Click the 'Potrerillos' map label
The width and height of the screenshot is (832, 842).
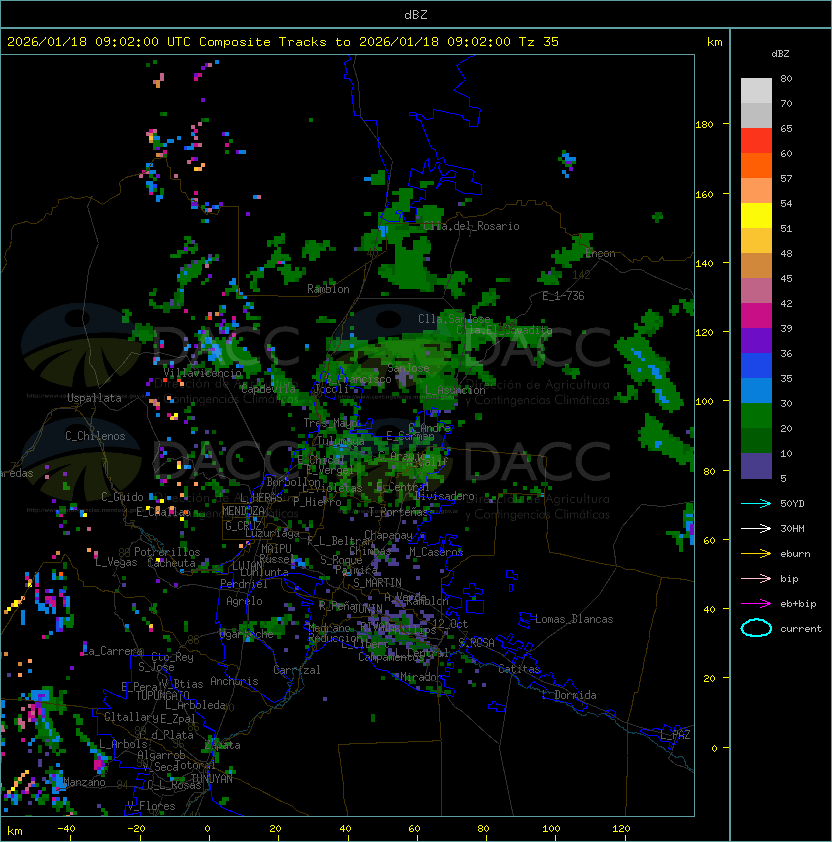[167, 552]
